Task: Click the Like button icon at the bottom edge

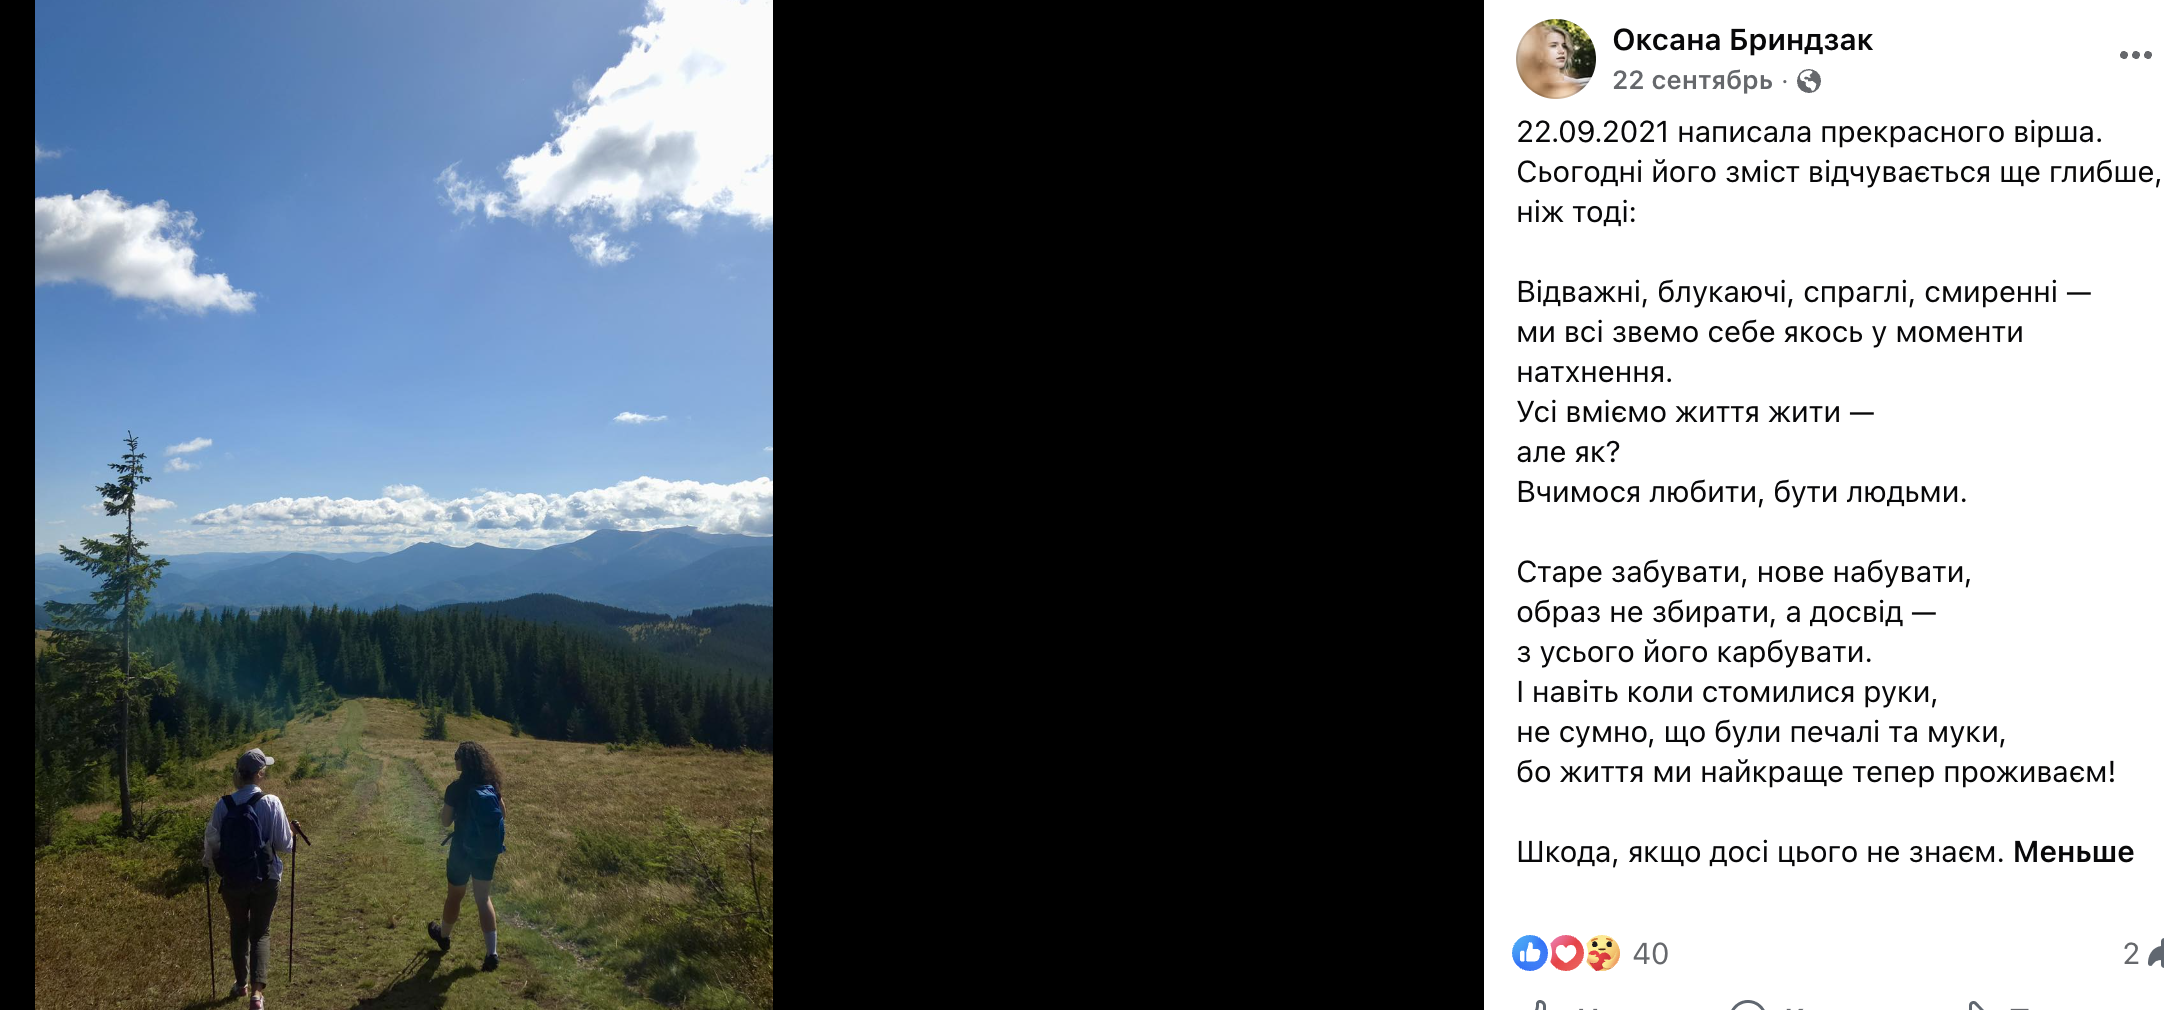Action: (1541, 1004)
